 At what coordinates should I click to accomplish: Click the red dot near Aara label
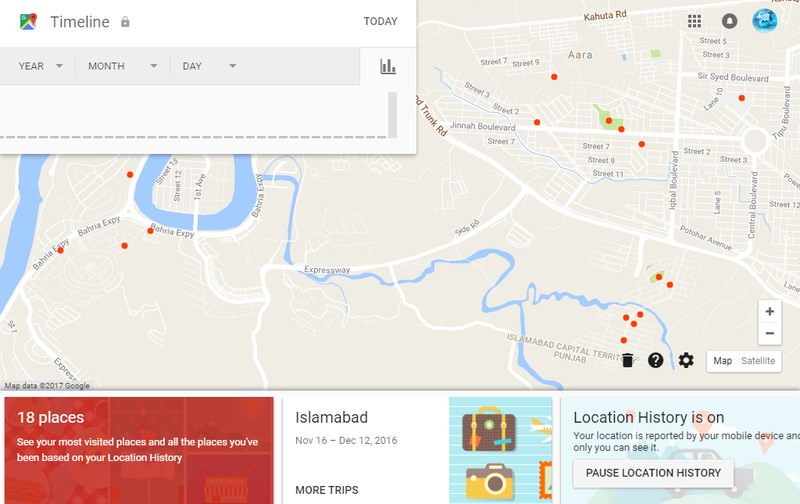point(554,77)
